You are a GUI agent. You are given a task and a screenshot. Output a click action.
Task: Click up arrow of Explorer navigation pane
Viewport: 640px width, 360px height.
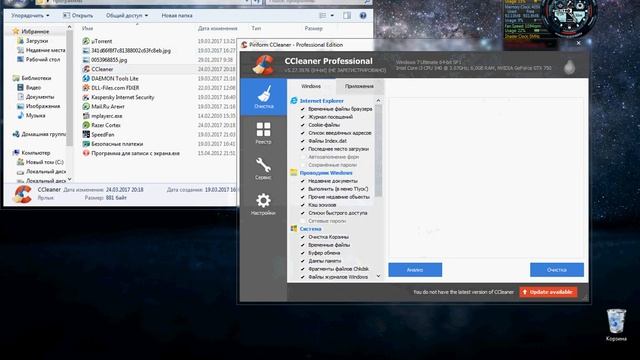(69, 27)
